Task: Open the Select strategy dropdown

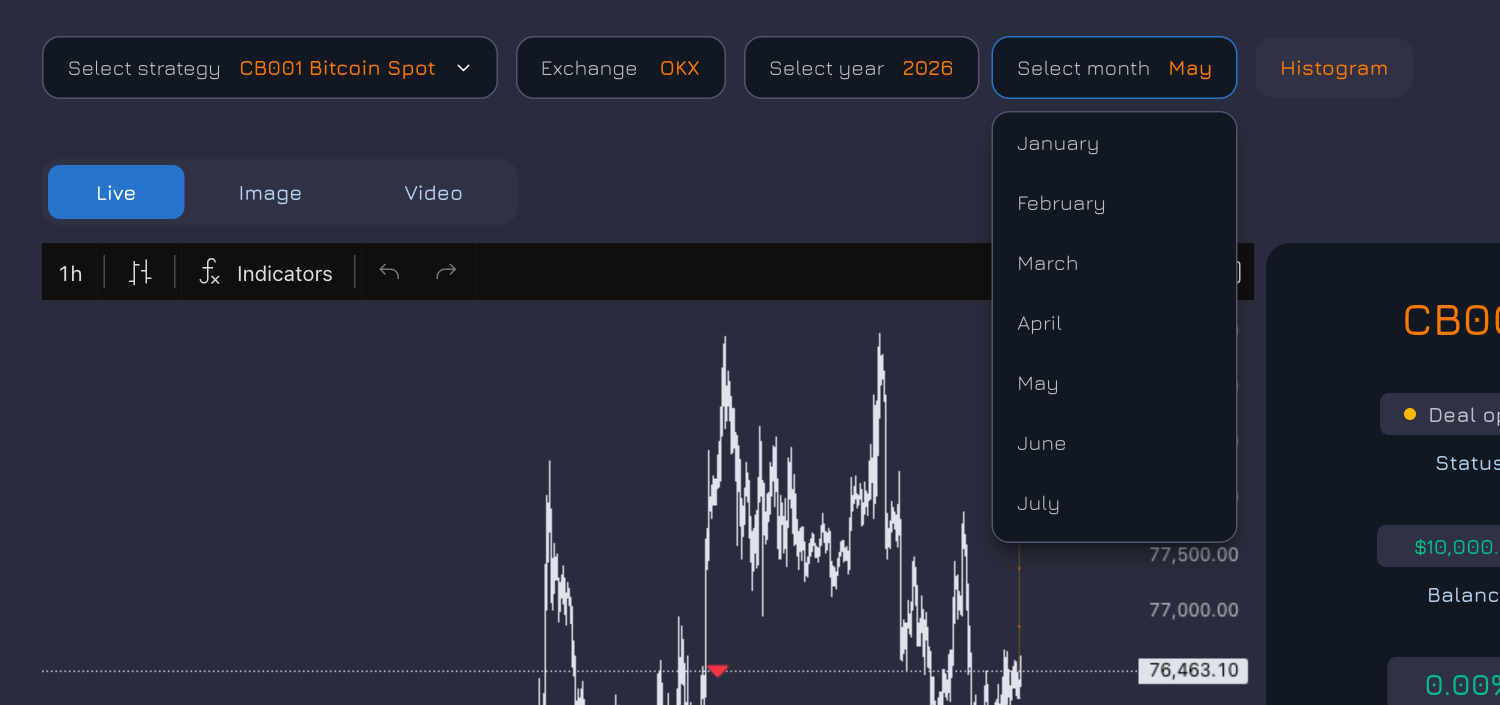Action: [x=270, y=68]
